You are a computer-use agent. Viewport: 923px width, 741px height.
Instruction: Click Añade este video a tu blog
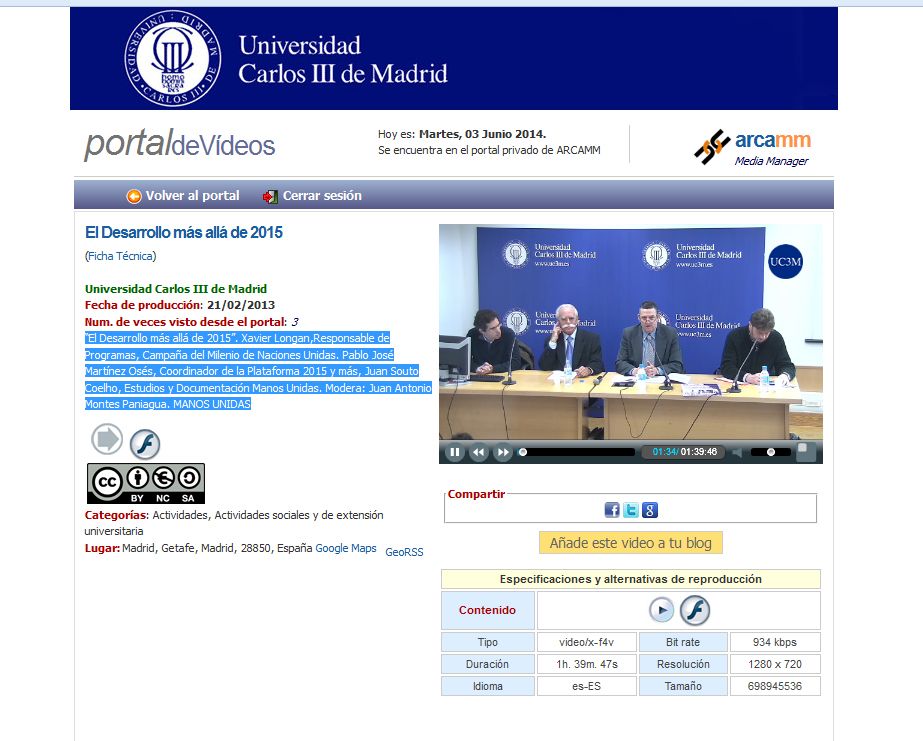630,543
